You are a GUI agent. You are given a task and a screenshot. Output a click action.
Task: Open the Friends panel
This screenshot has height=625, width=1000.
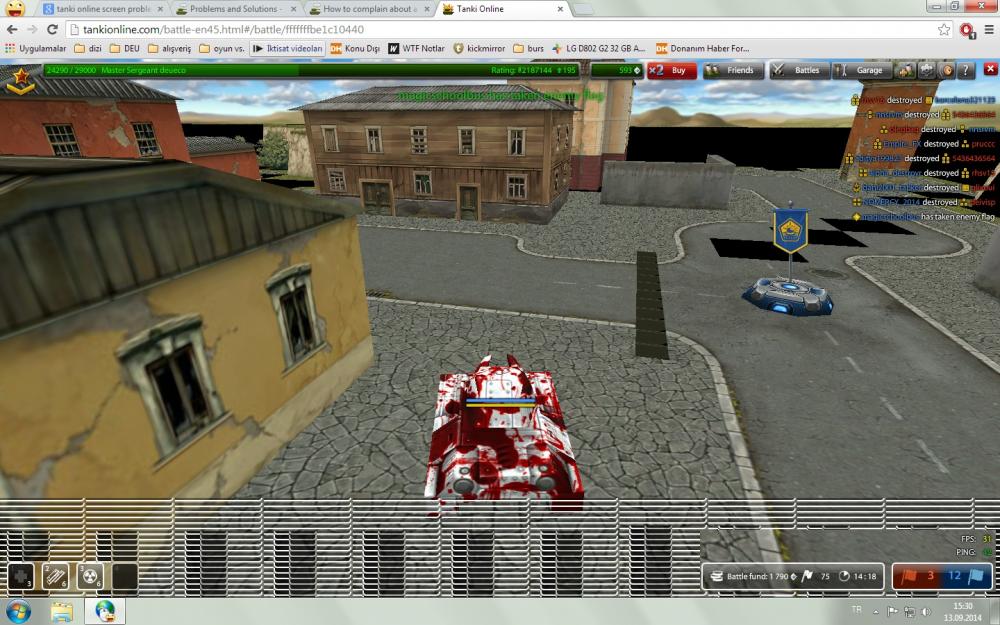[733, 70]
